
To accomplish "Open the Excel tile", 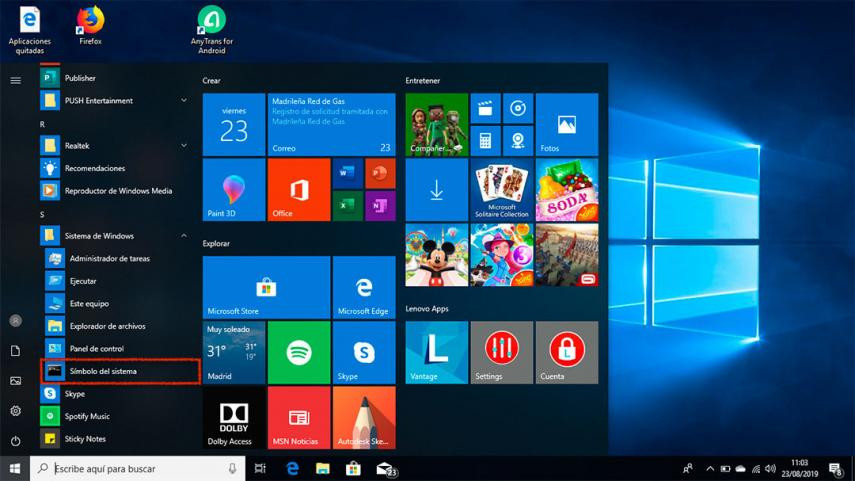I will coord(347,206).
